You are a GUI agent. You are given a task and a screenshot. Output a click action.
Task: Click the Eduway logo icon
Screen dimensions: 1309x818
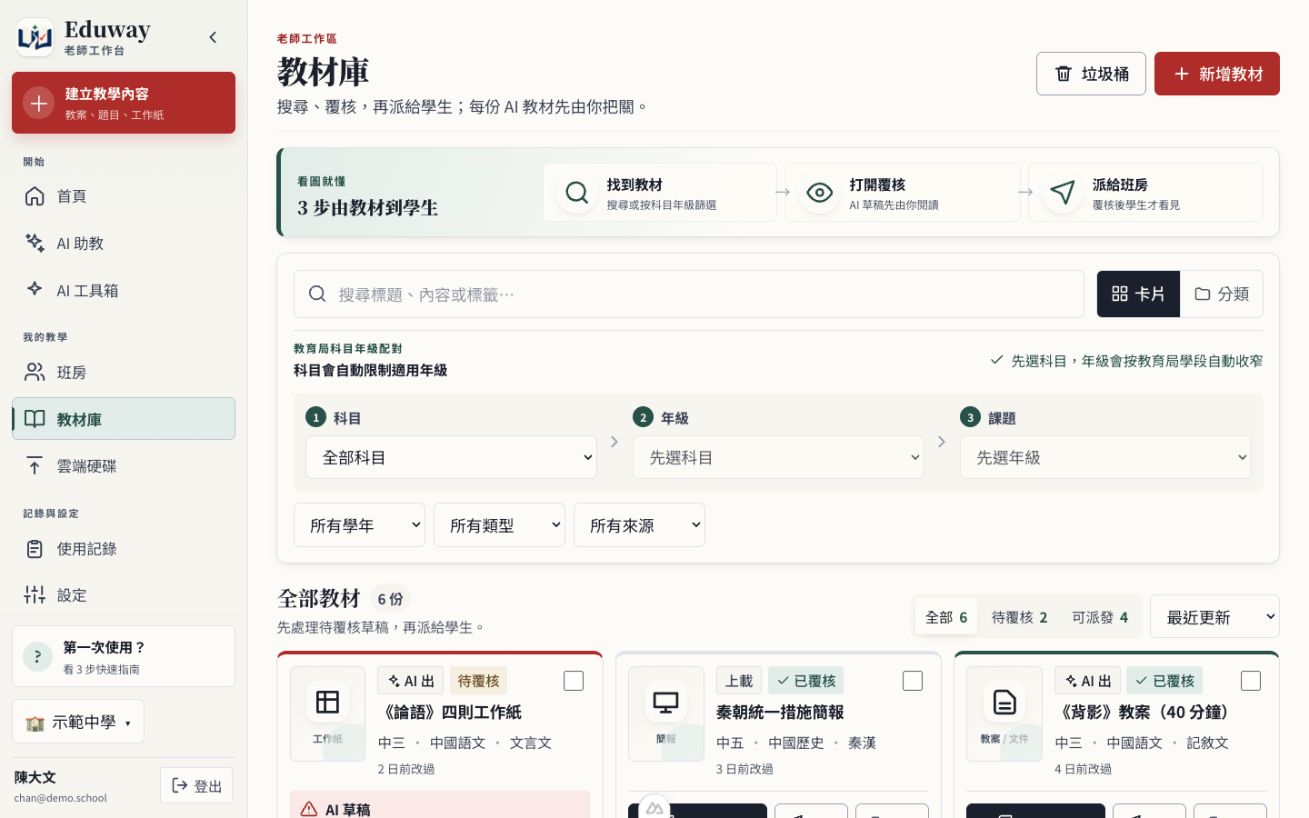coord(35,37)
